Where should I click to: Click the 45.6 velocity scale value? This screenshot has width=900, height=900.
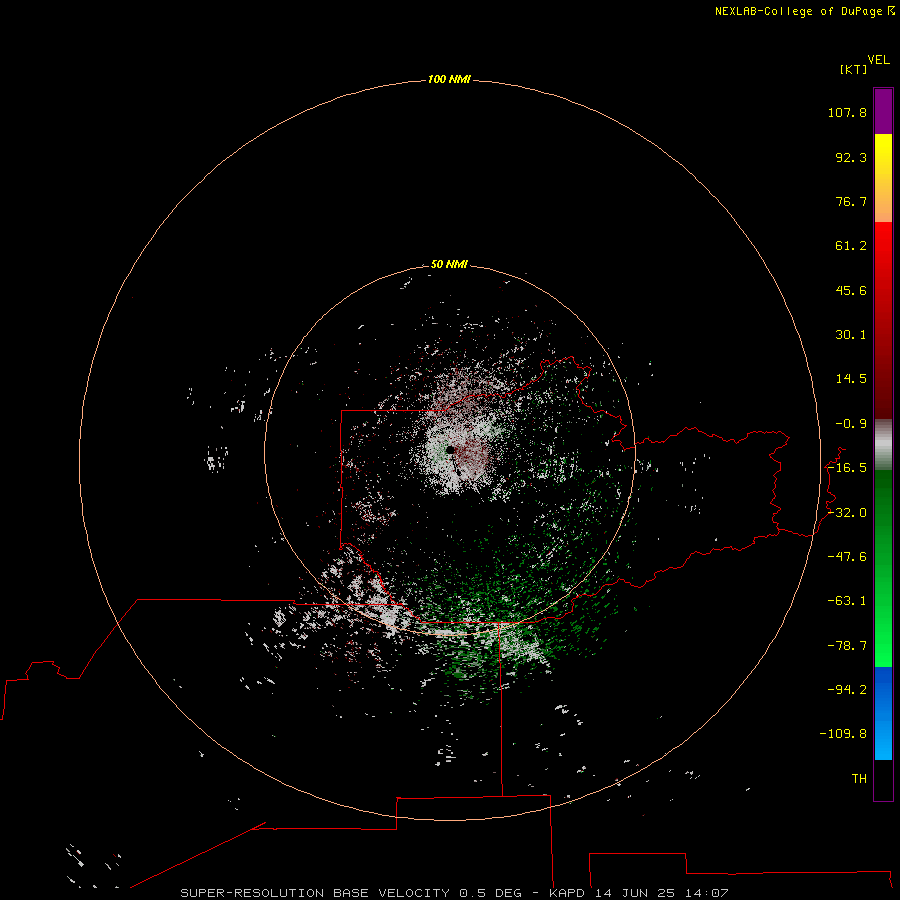pyautogui.click(x=851, y=290)
